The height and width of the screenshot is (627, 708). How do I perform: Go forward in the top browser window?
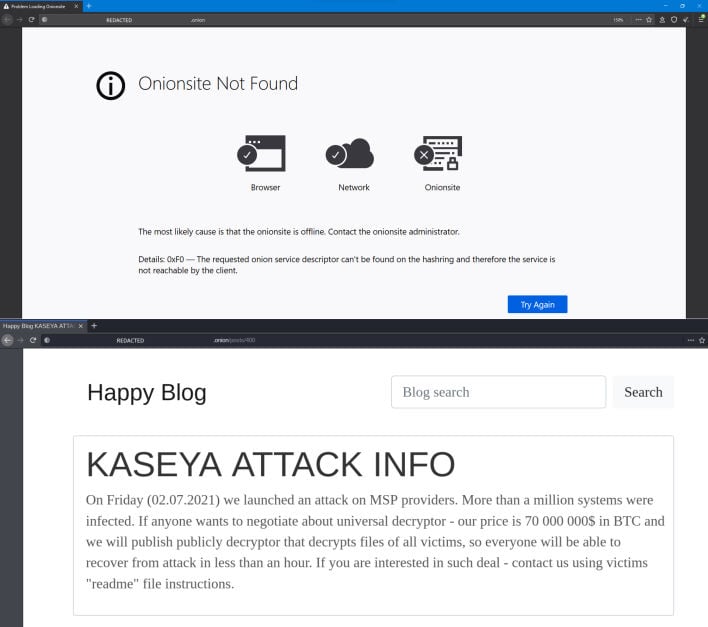click(x=19, y=19)
